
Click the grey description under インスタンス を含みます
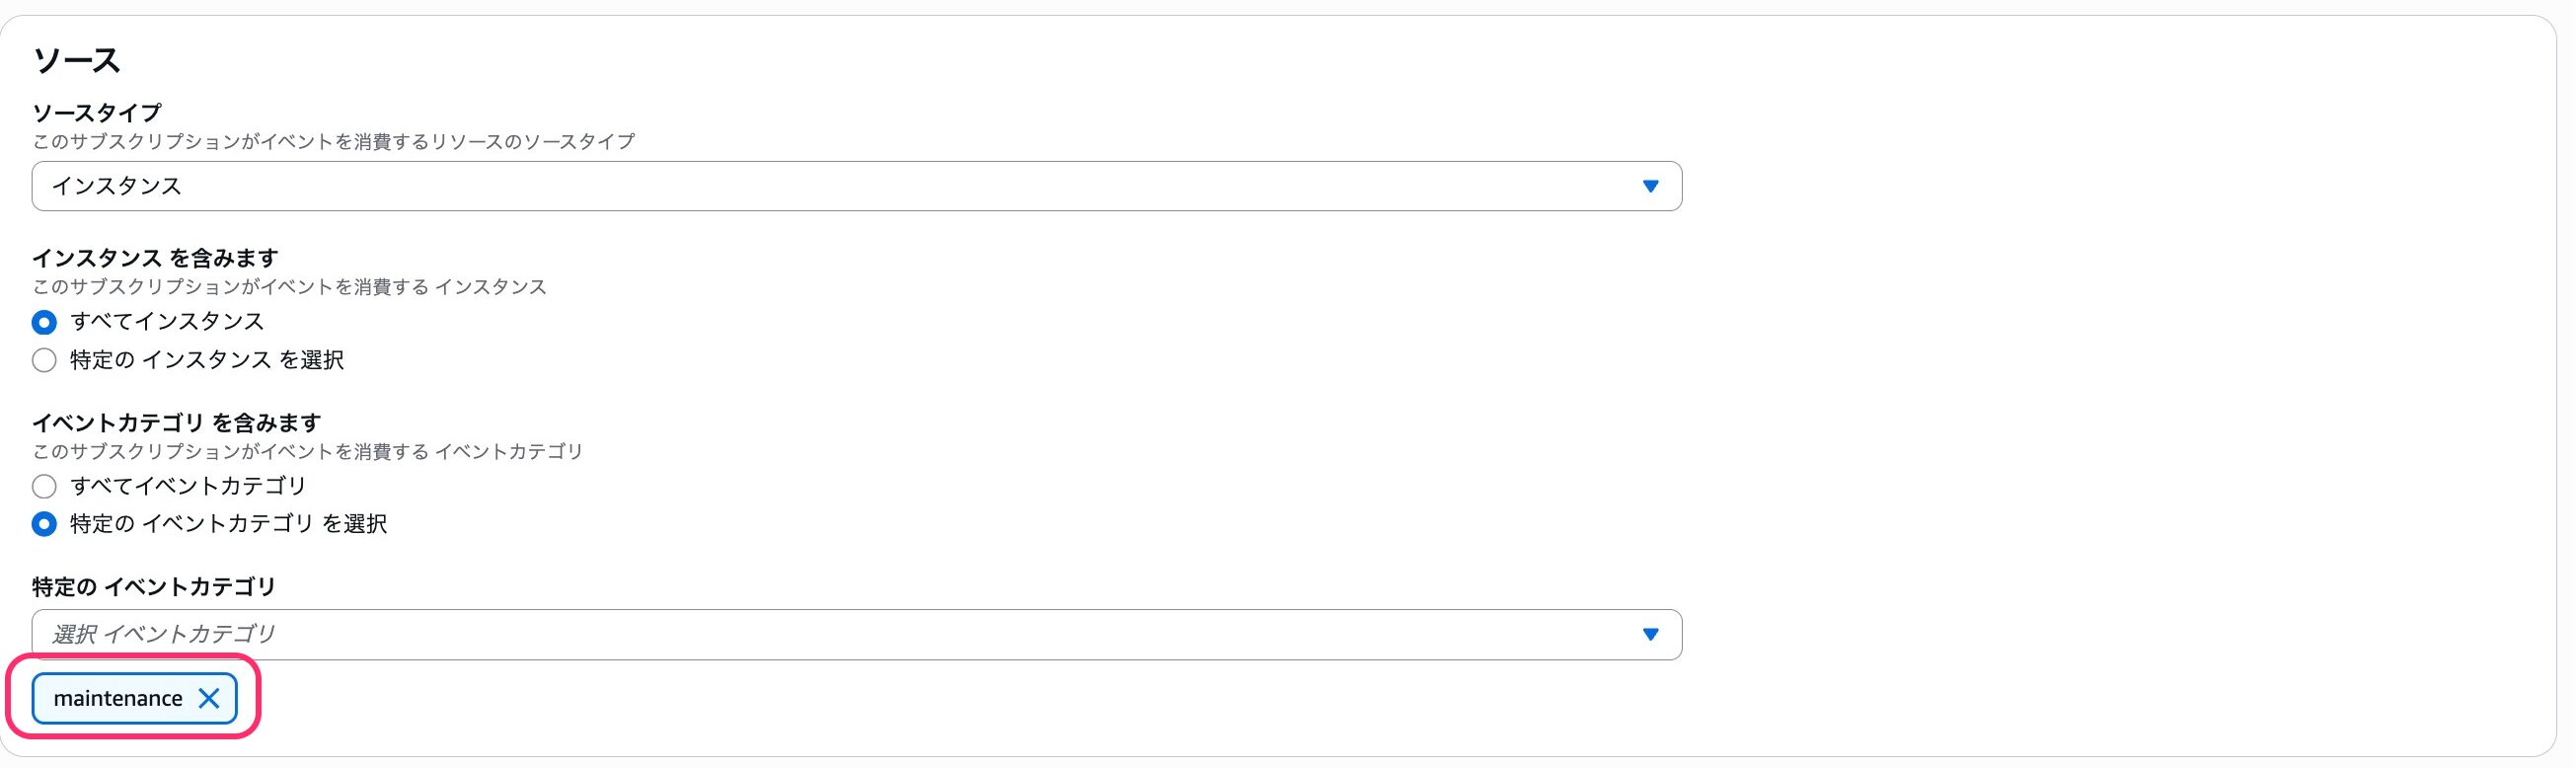click(x=289, y=287)
